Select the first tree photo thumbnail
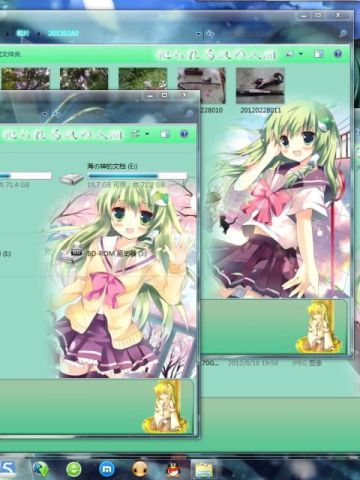The image size is (360, 480). point(25,79)
